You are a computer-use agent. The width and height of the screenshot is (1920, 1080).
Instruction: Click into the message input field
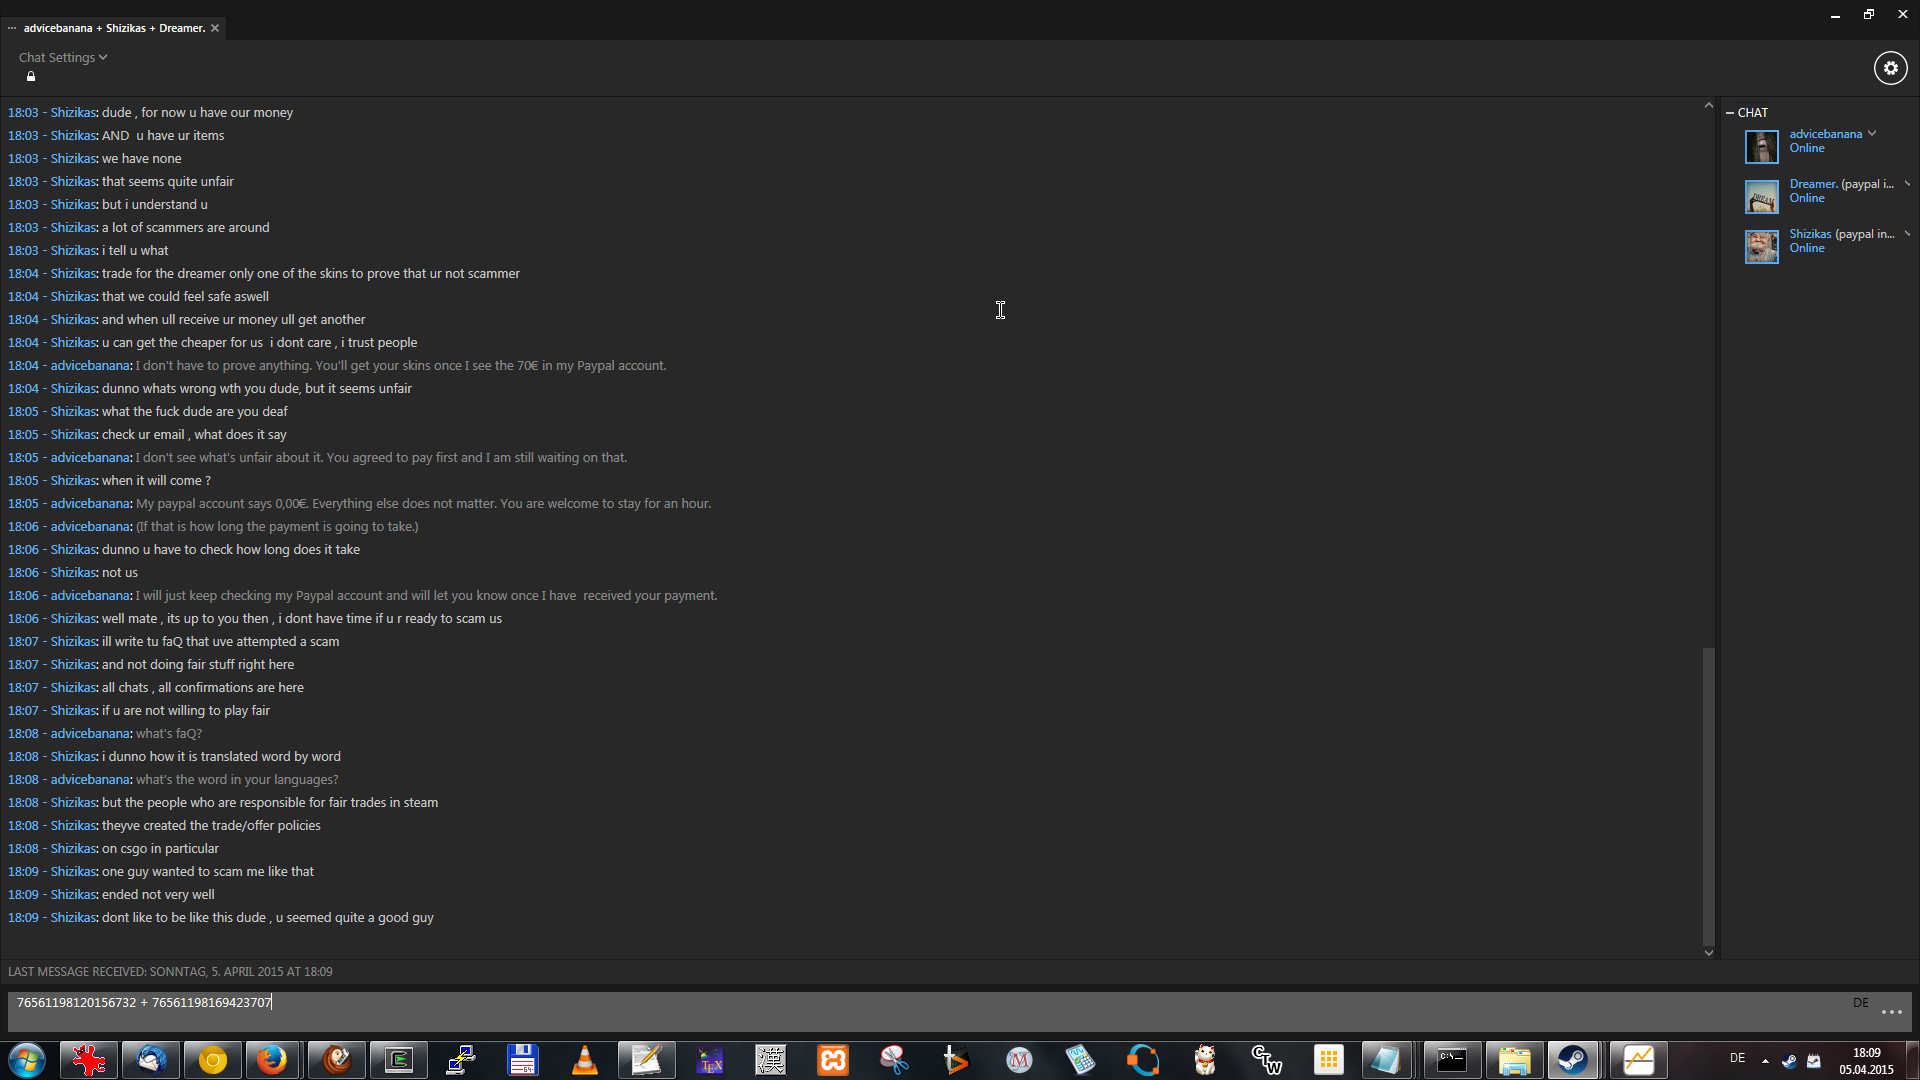(x=900, y=1010)
